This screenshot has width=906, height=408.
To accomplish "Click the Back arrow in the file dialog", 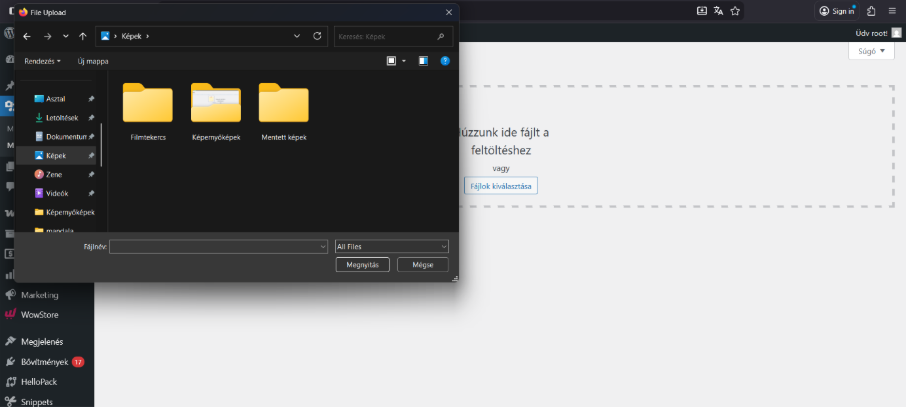I will (27, 36).
